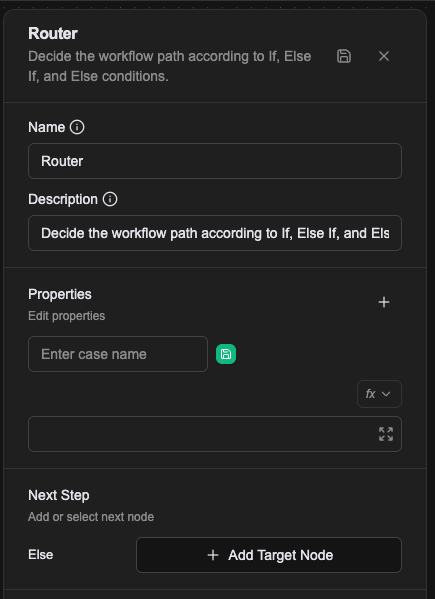Select the Properties section heading
Screen dimensions: 435x599
point(60,295)
